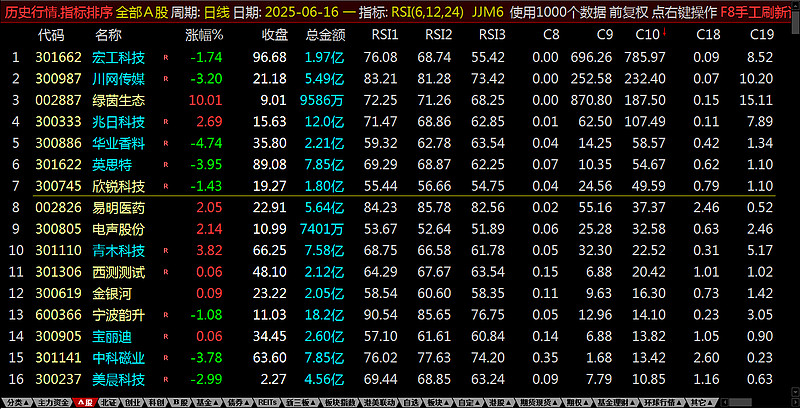This screenshot has width=800, height=409.
Task: Sort by the C19 column header
Action: click(762, 35)
